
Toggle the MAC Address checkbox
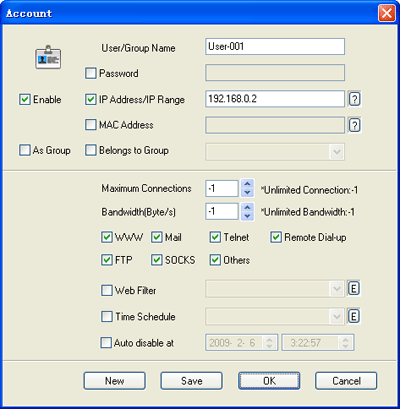(91, 125)
